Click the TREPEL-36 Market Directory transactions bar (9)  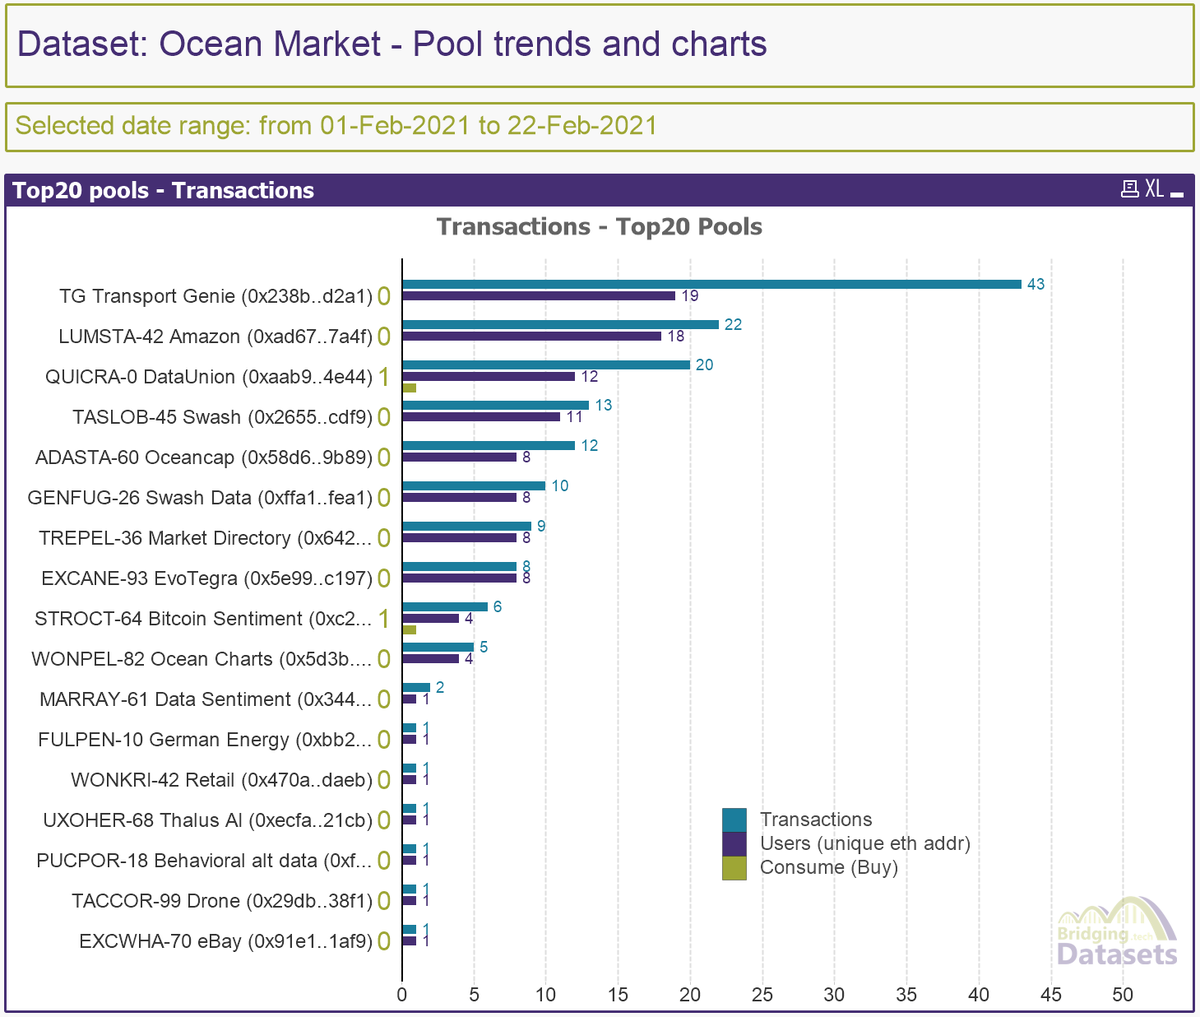pyautogui.click(x=467, y=526)
